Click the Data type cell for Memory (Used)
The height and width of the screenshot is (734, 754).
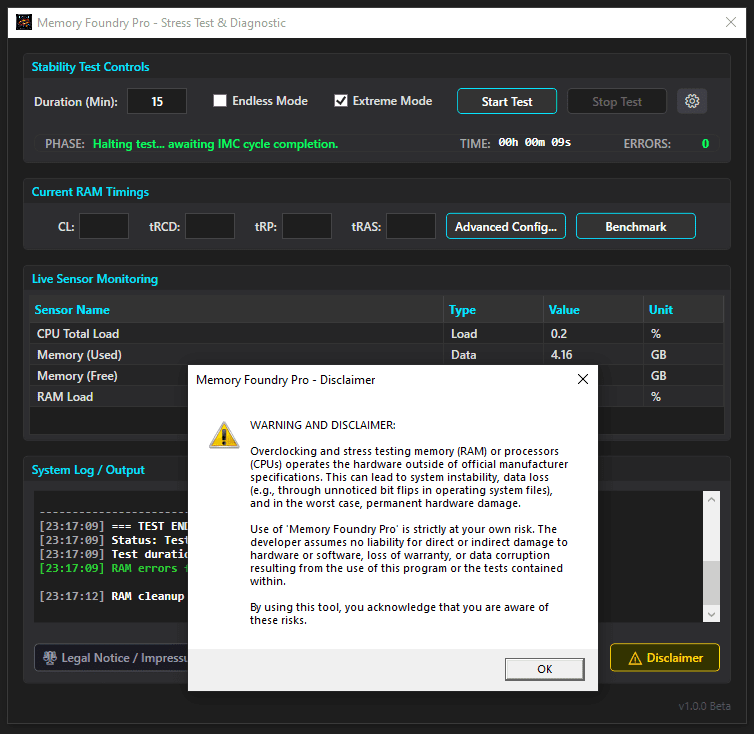[493, 354]
